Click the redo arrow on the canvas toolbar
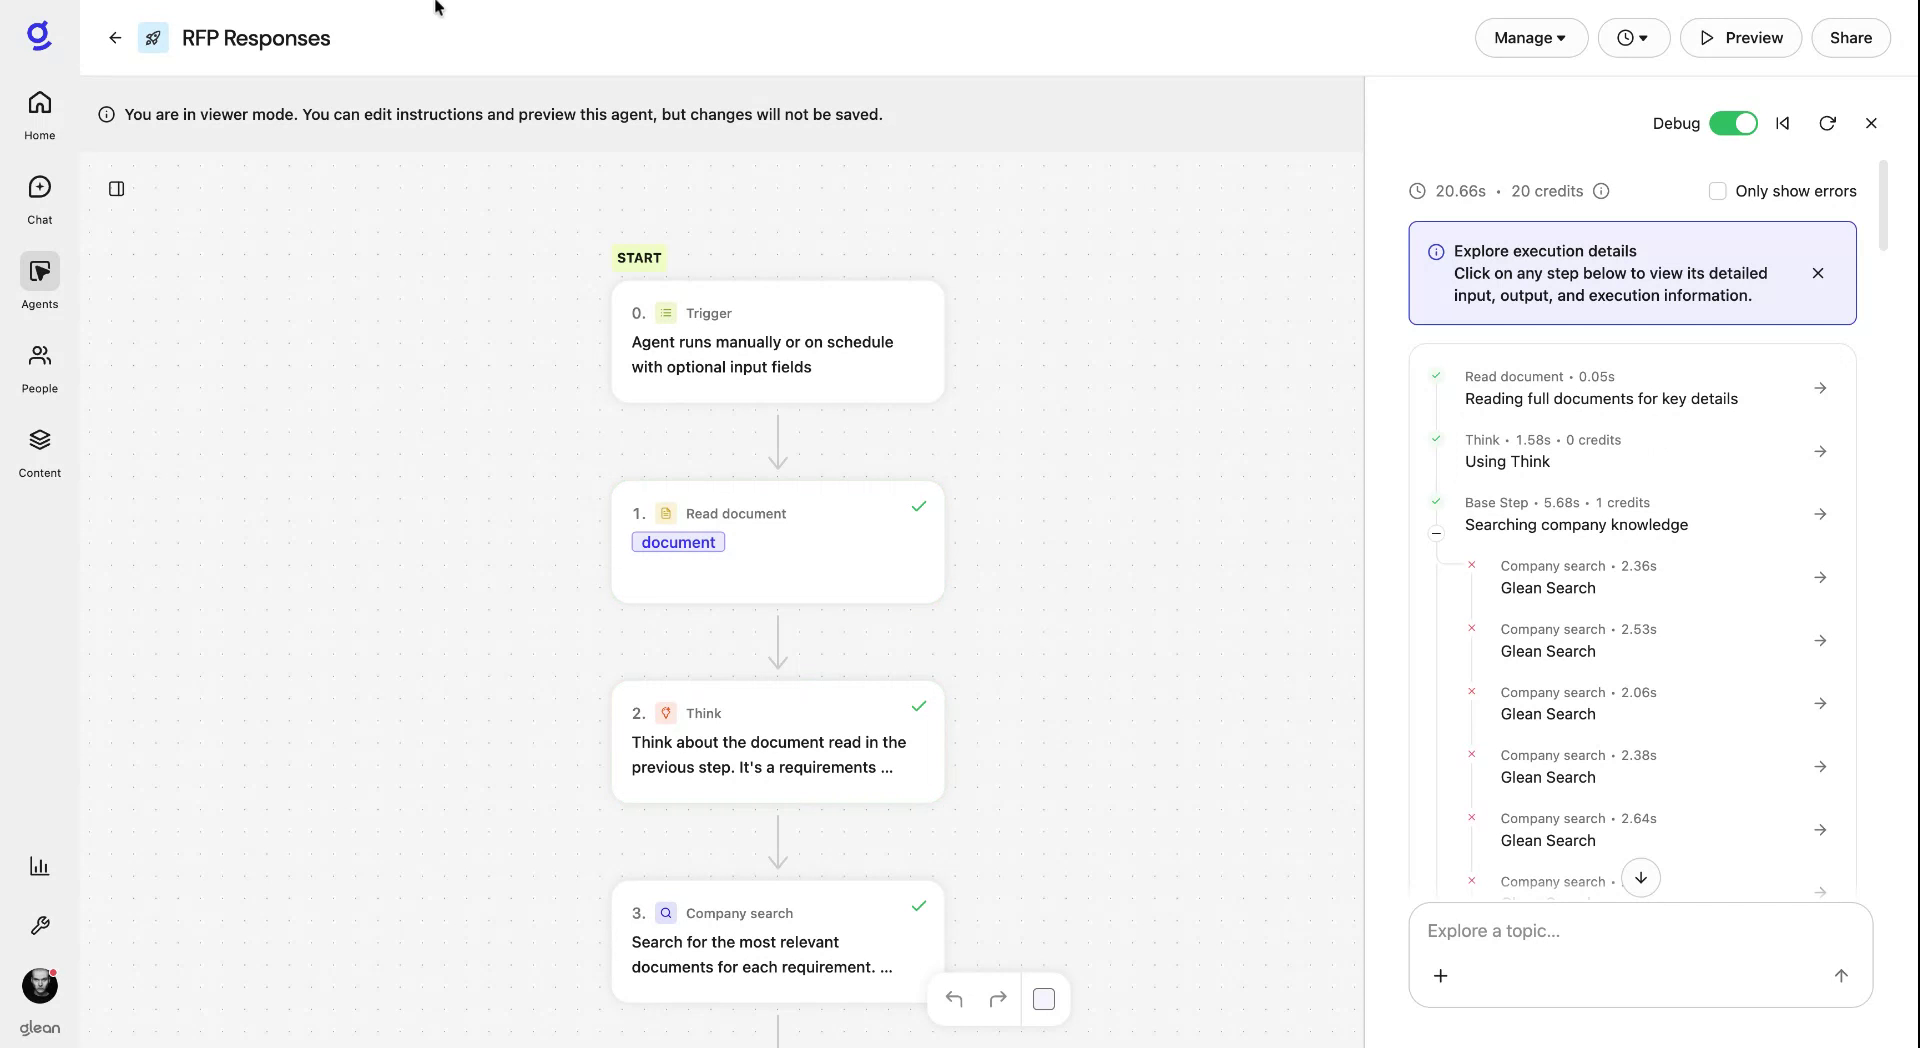This screenshot has height=1048, width=1920. coord(997,998)
